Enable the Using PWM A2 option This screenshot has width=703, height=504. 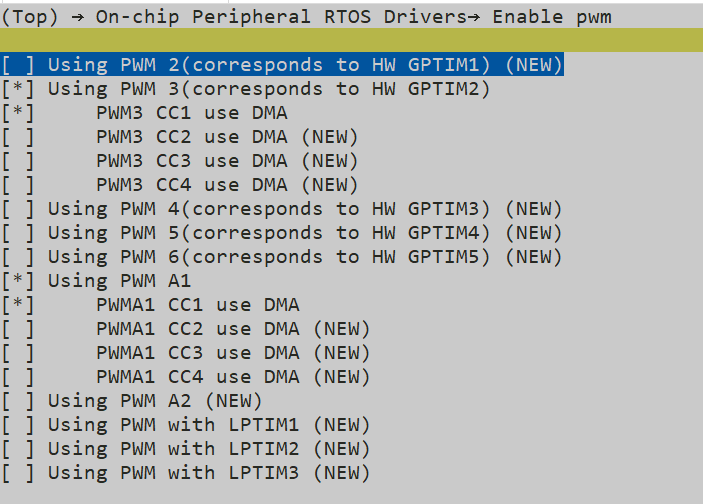pyautogui.click(x=19, y=401)
